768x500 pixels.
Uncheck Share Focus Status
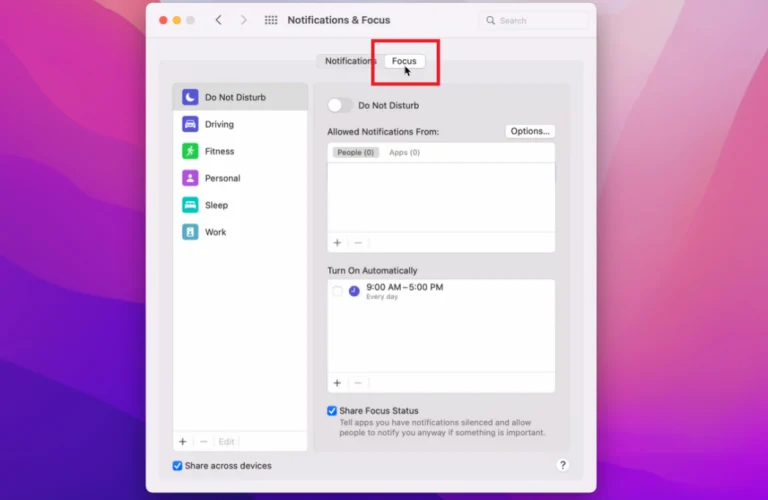tap(332, 411)
